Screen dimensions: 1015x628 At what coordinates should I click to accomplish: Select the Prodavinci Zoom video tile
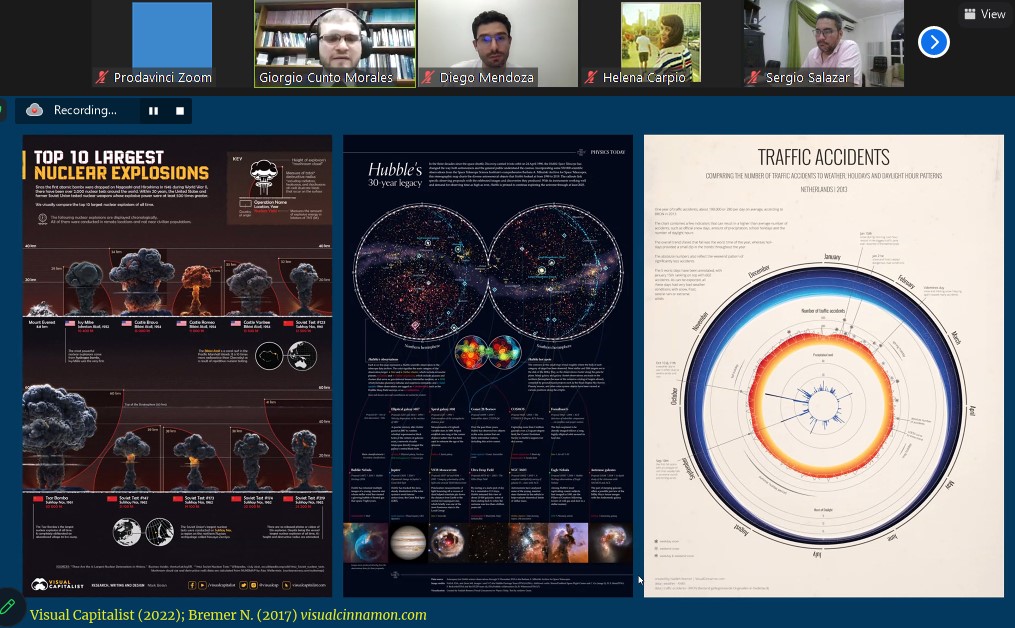point(172,43)
